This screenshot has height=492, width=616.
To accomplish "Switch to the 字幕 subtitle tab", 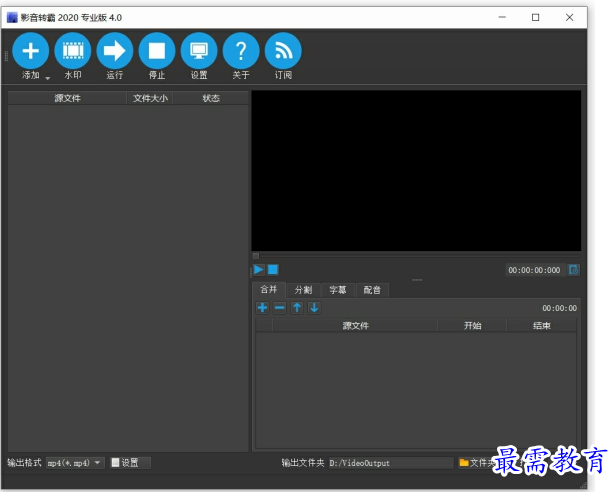I will tap(338, 290).
